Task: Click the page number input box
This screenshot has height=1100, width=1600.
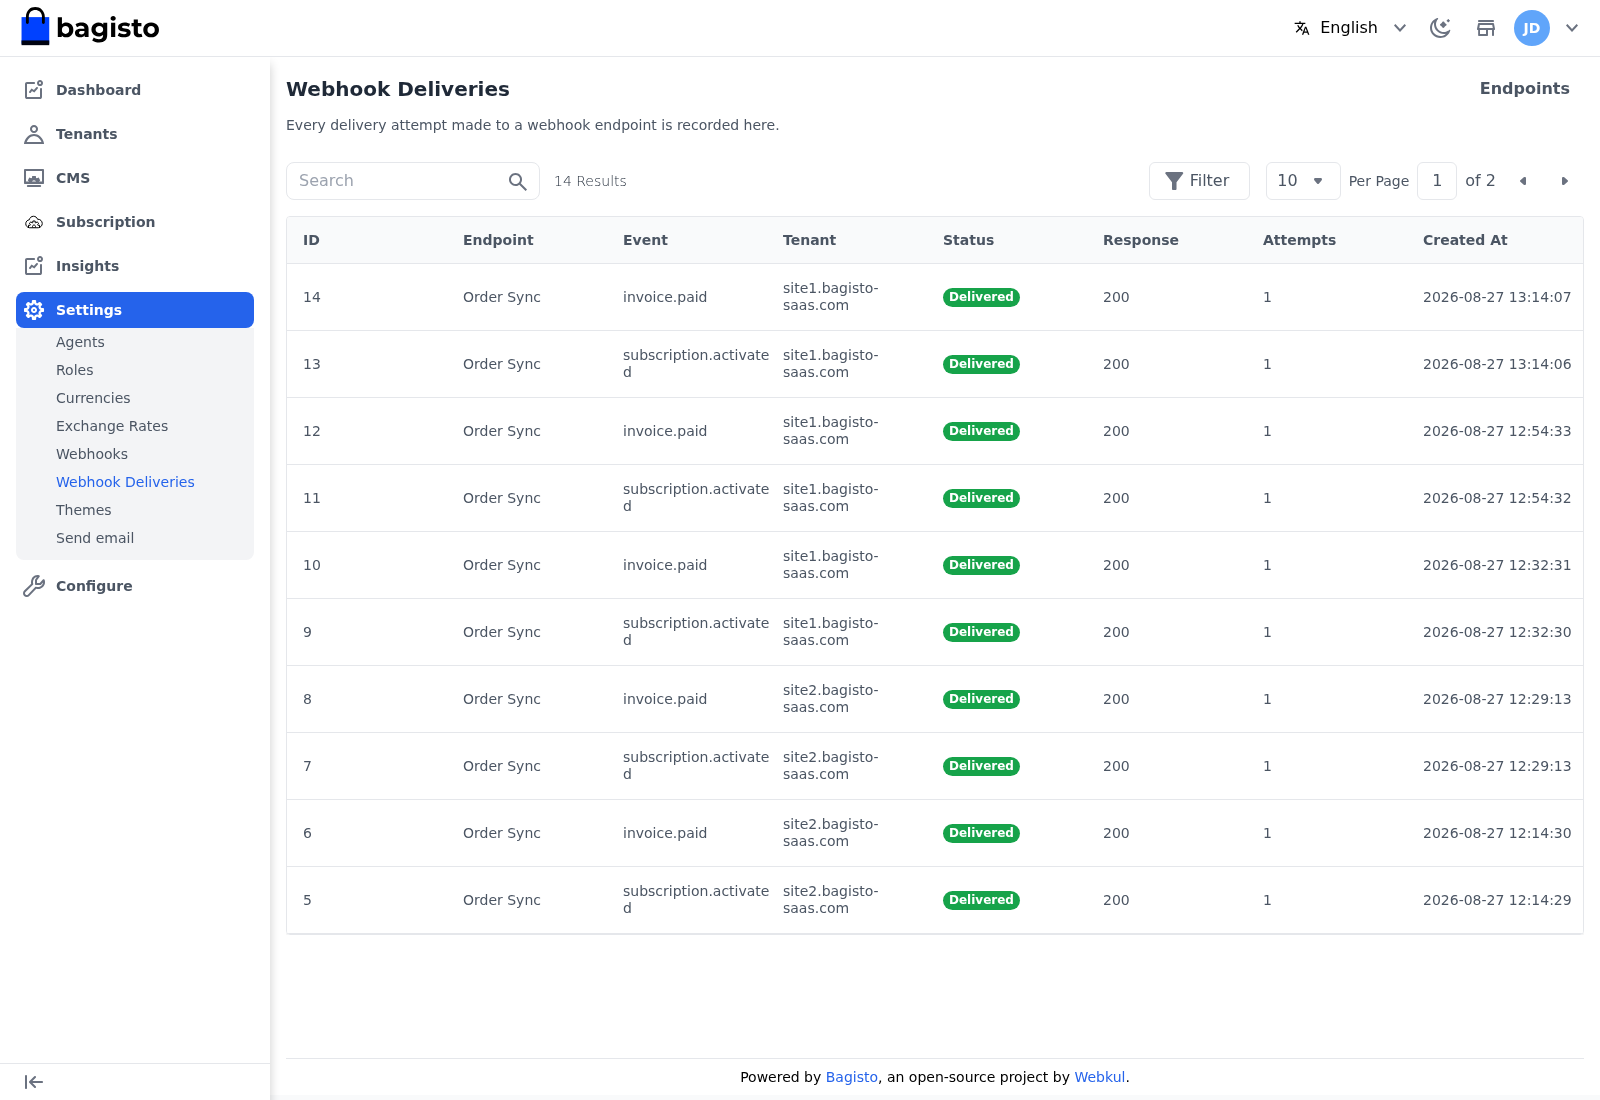Action: [x=1437, y=181]
